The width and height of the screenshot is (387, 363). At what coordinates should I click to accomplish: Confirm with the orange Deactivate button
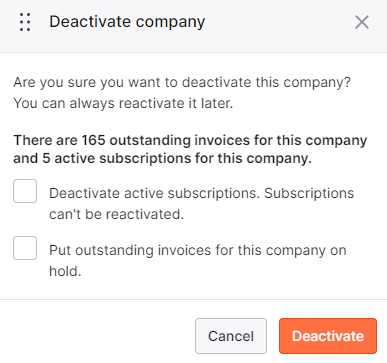click(x=328, y=336)
